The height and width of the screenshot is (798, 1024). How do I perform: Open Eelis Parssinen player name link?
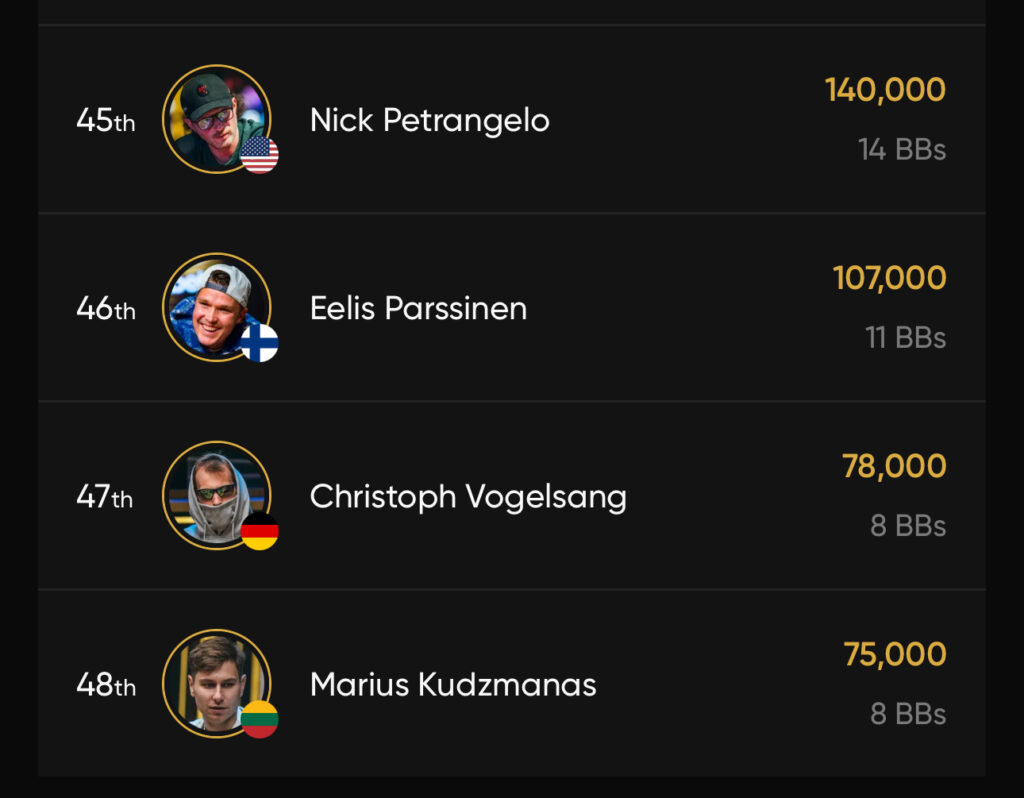pos(418,308)
